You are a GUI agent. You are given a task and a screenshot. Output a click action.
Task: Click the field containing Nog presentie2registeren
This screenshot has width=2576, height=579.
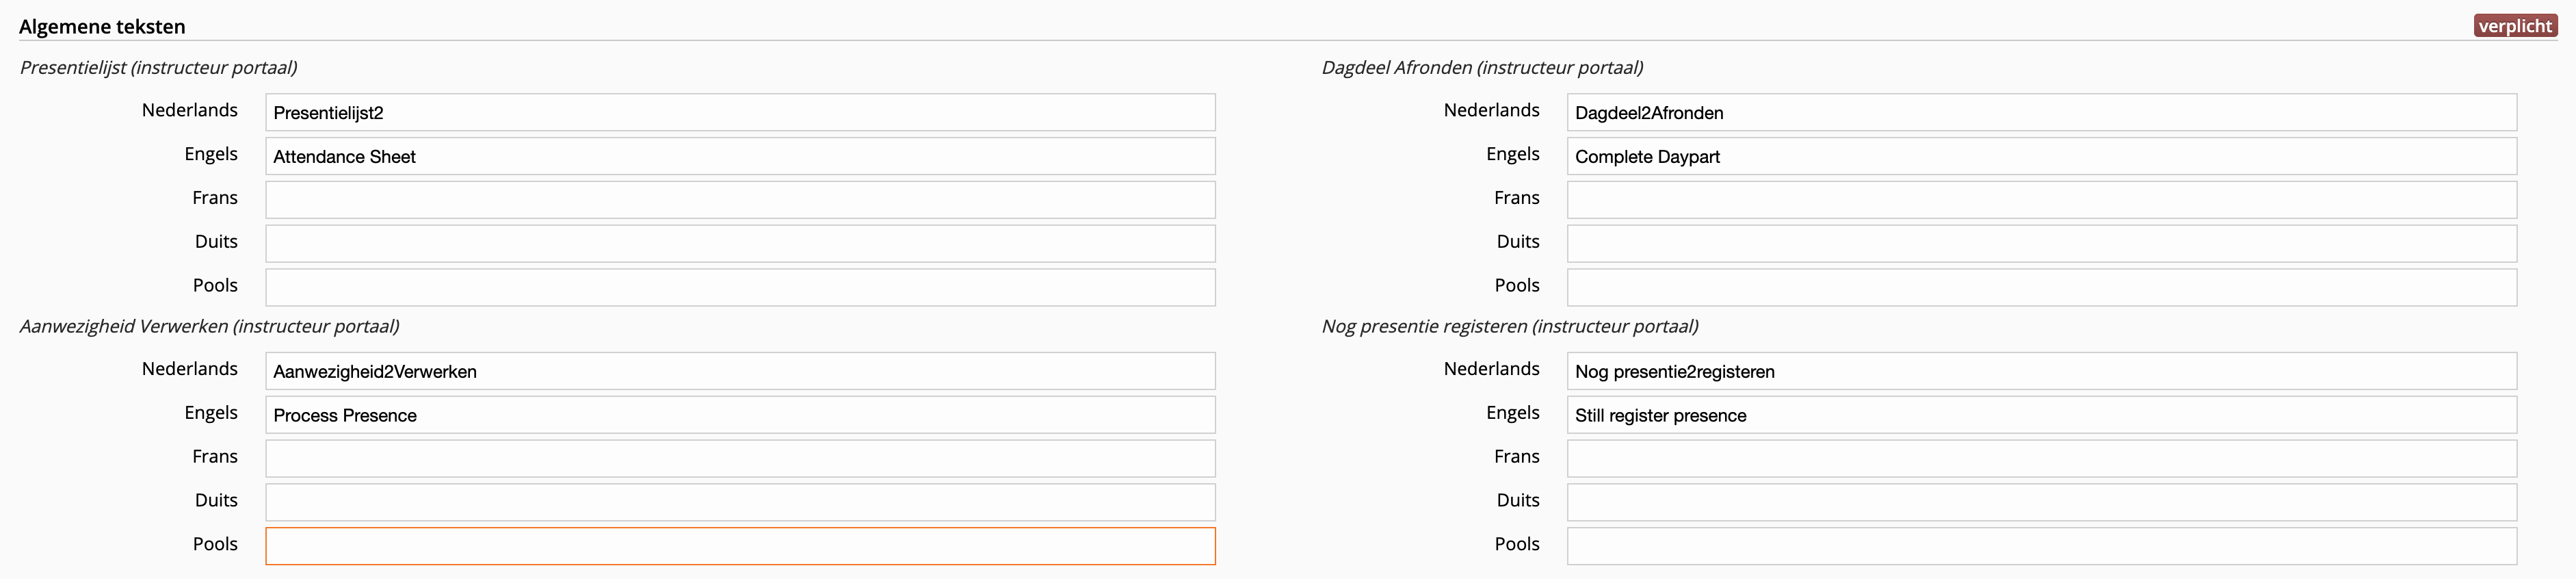(2041, 371)
